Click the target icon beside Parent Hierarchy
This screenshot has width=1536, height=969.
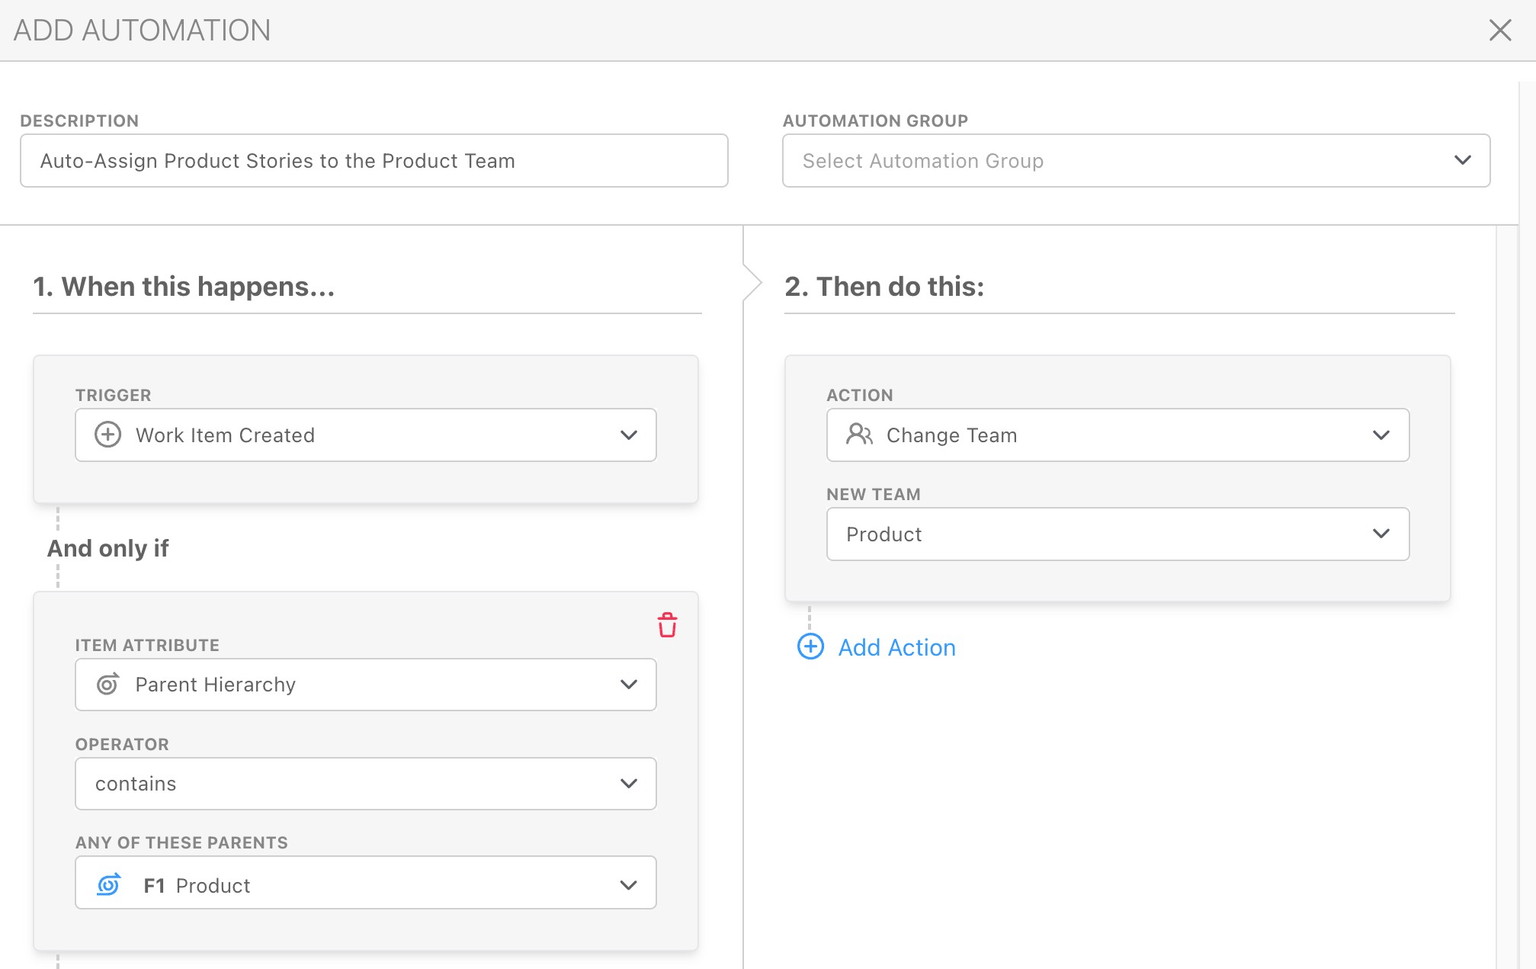click(x=108, y=685)
